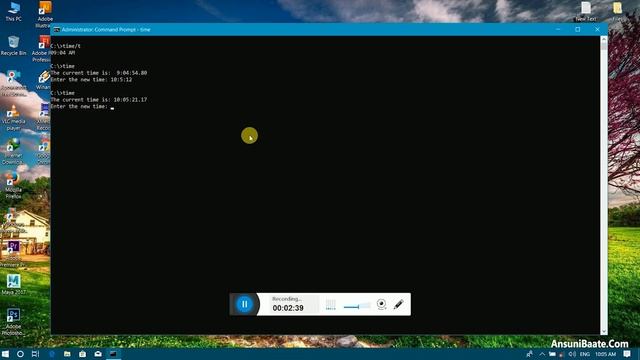This screenshot has width=640, height=360.
Task: Select the pencil annotation tool in recorder
Action: pos(399,304)
